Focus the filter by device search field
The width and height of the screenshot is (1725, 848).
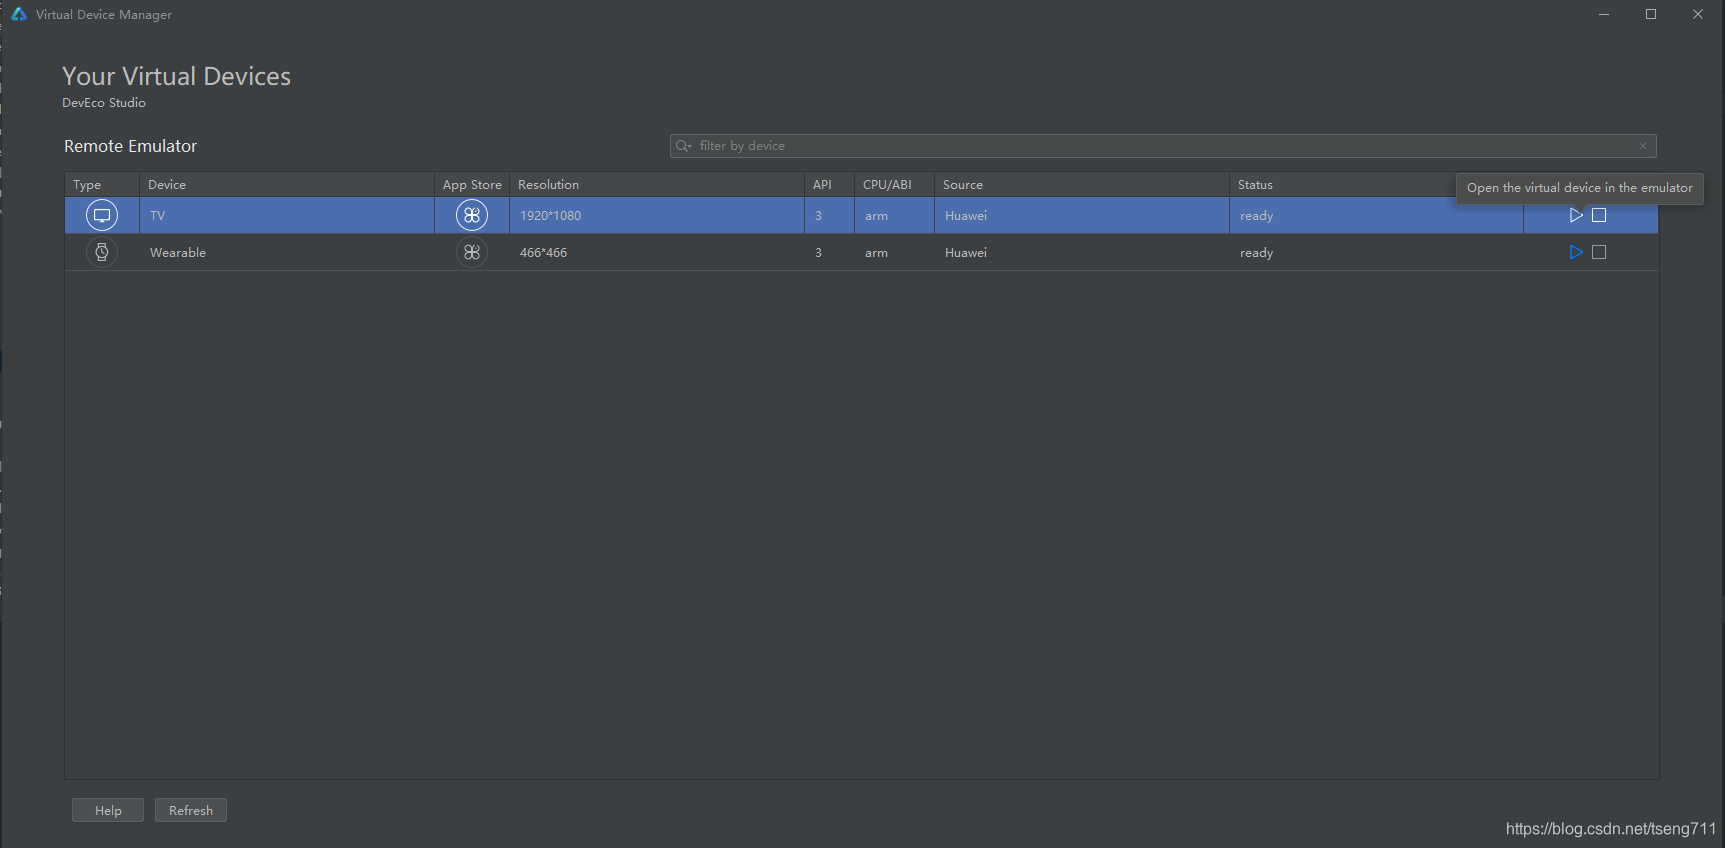coord(1163,146)
